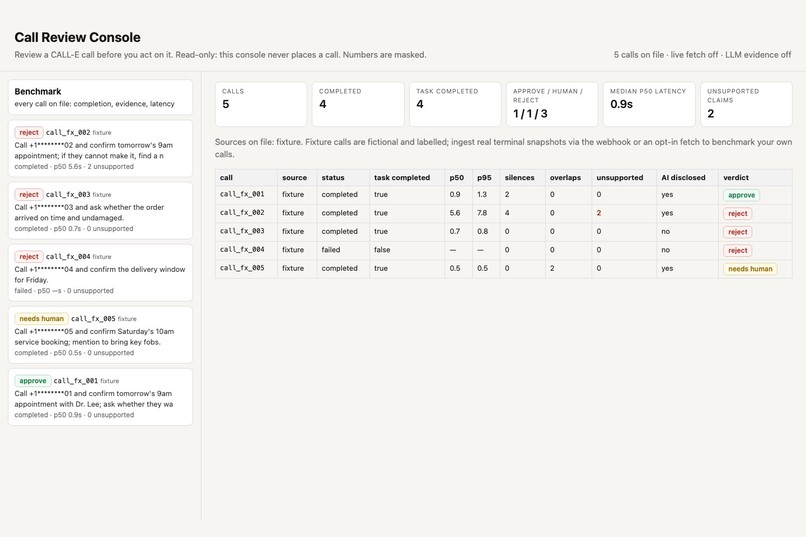The image size is (806, 537).
Task: Select call_fx_001 card in sidebar
Action: tap(100, 397)
